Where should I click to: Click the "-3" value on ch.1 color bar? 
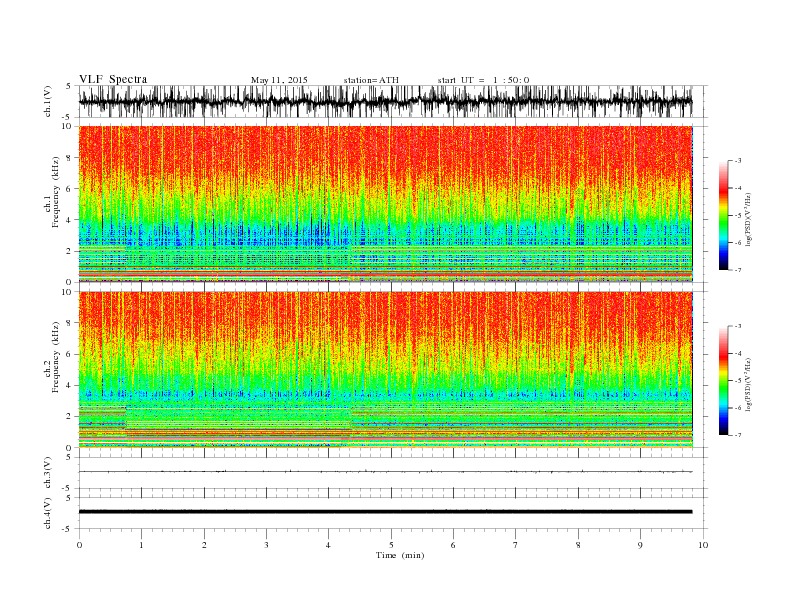[737, 161]
